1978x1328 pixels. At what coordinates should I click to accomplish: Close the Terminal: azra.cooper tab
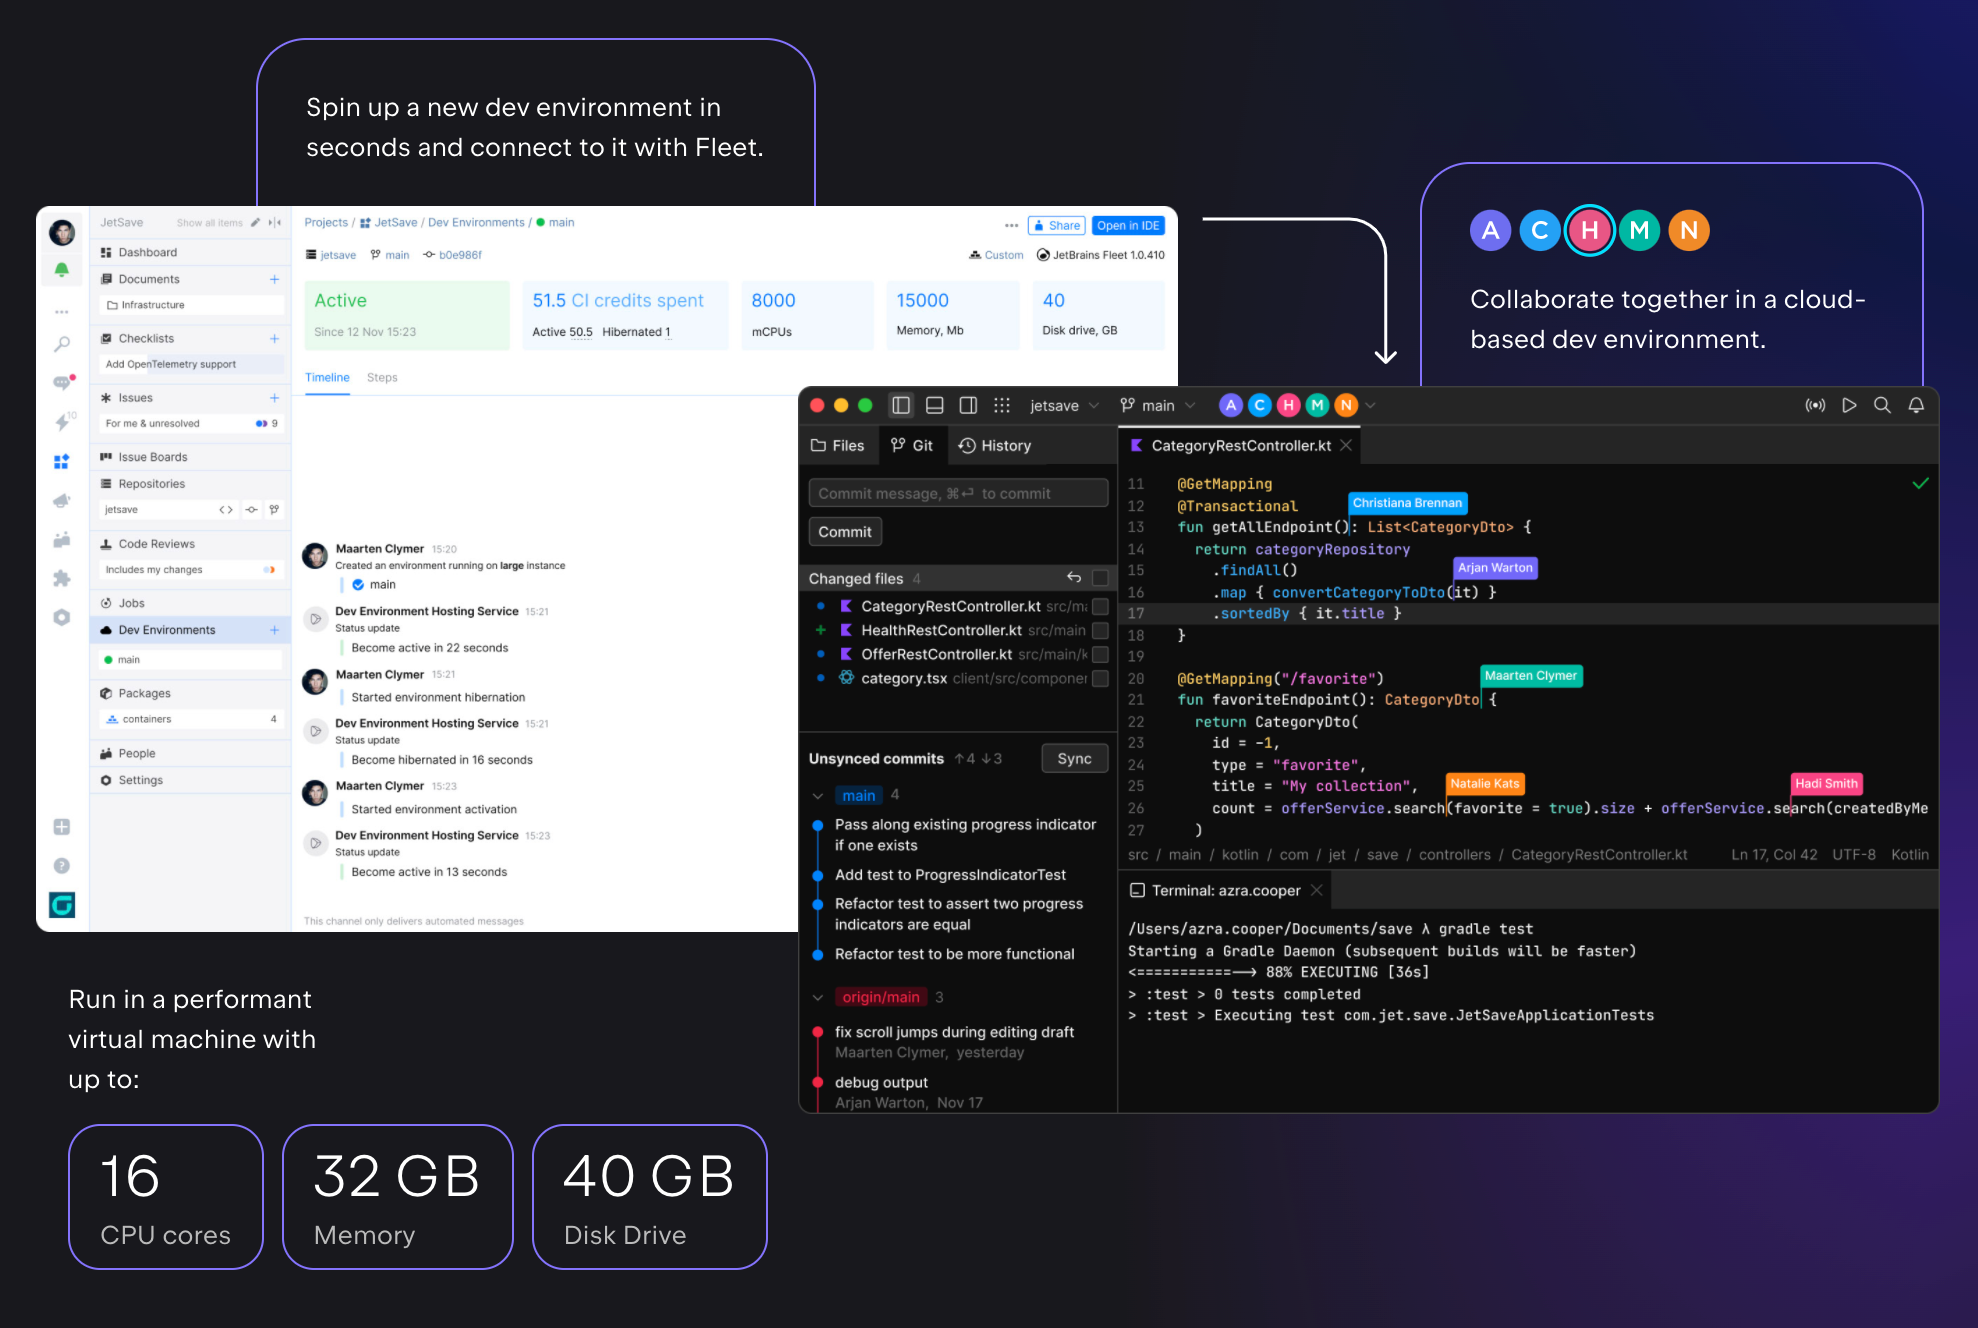(1317, 890)
